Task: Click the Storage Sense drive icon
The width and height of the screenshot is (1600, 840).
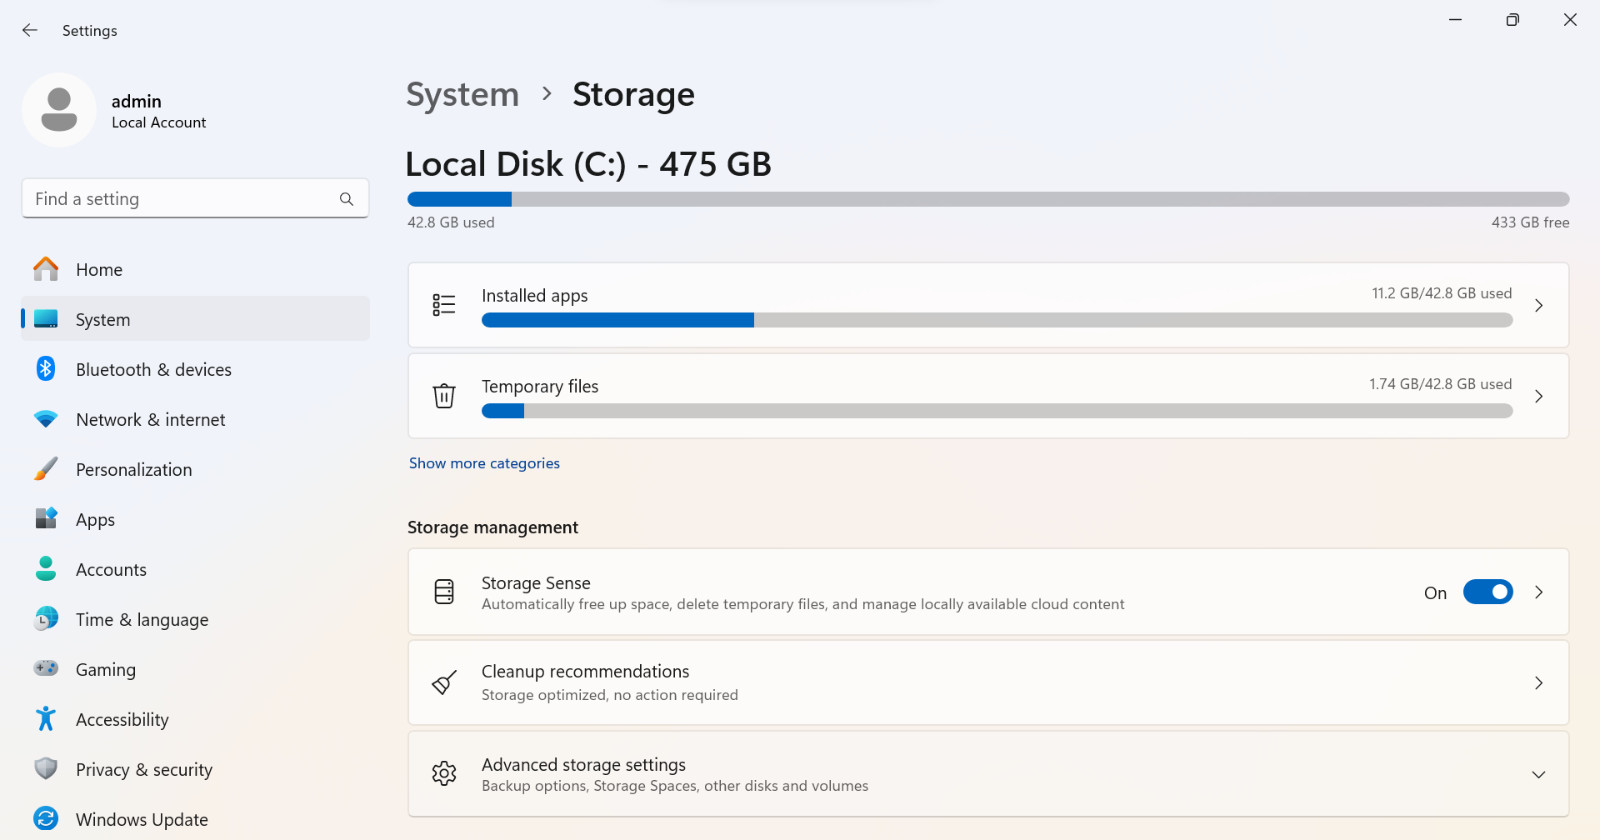Action: [x=444, y=592]
